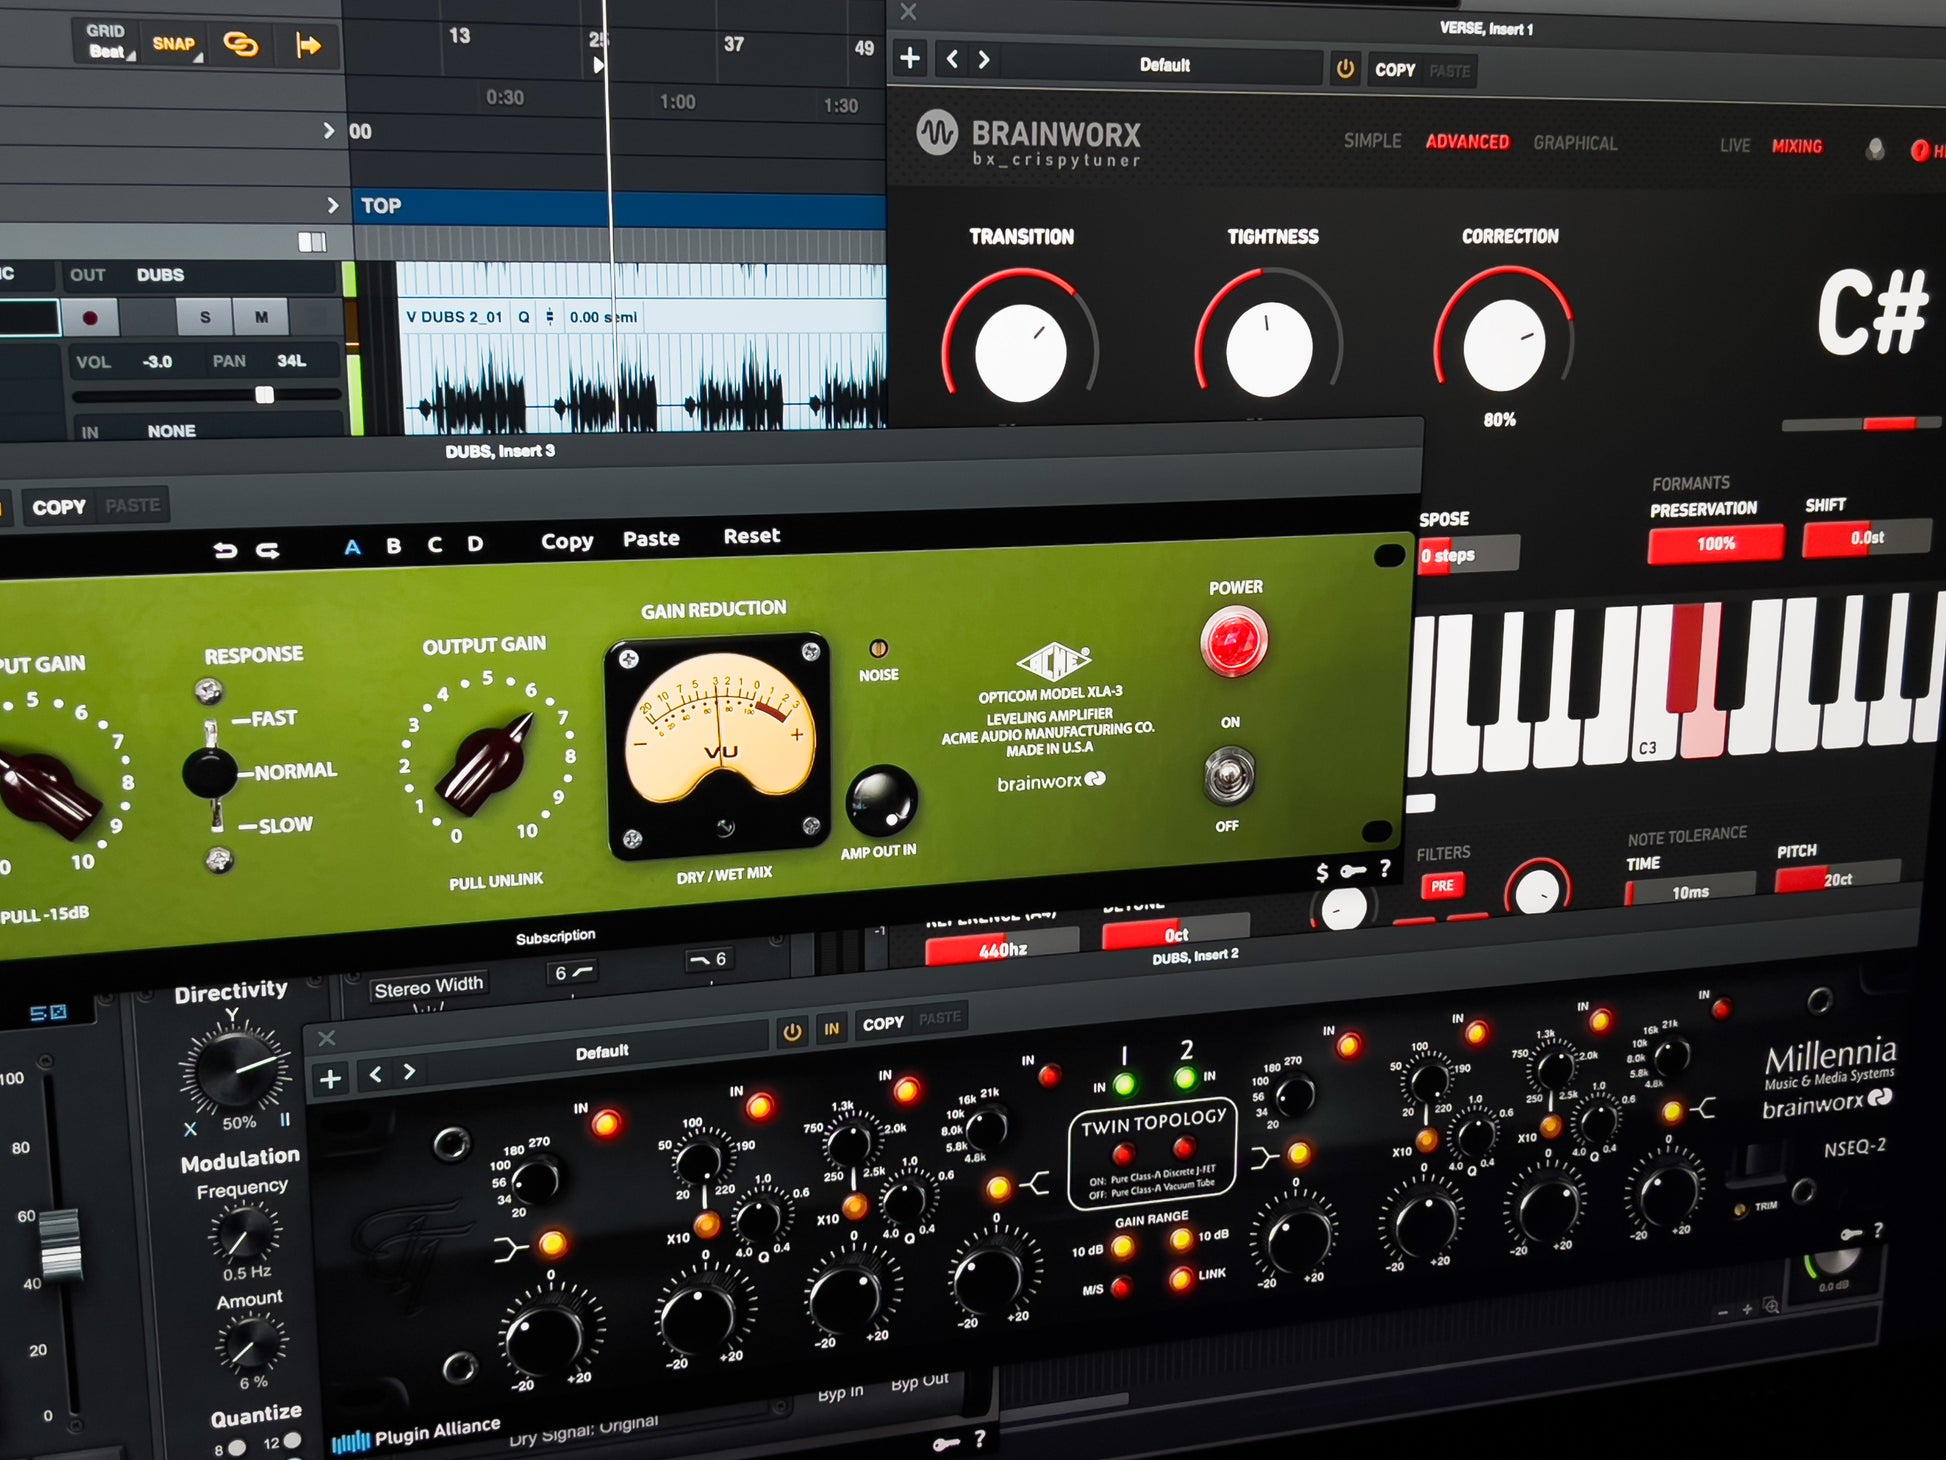This screenshot has width=1946, height=1460.
Task: Expand the TOP track folder chevron
Action: tap(332, 205)
